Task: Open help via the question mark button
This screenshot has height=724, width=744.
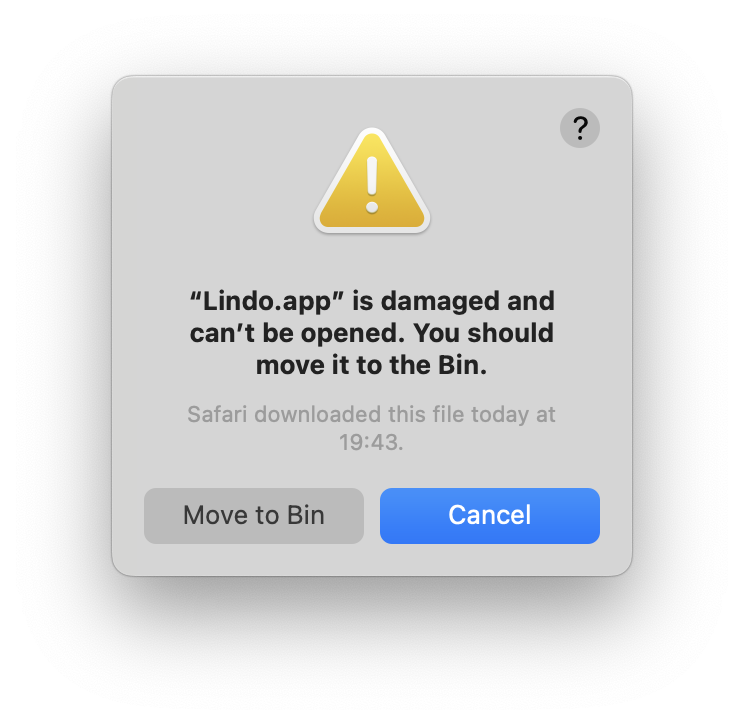Action: click(579, 128)
